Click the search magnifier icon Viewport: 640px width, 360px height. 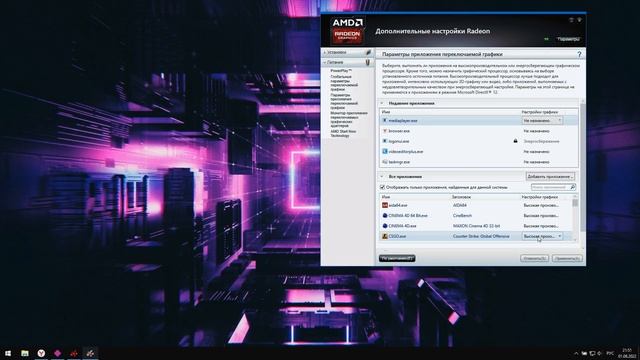573,187
